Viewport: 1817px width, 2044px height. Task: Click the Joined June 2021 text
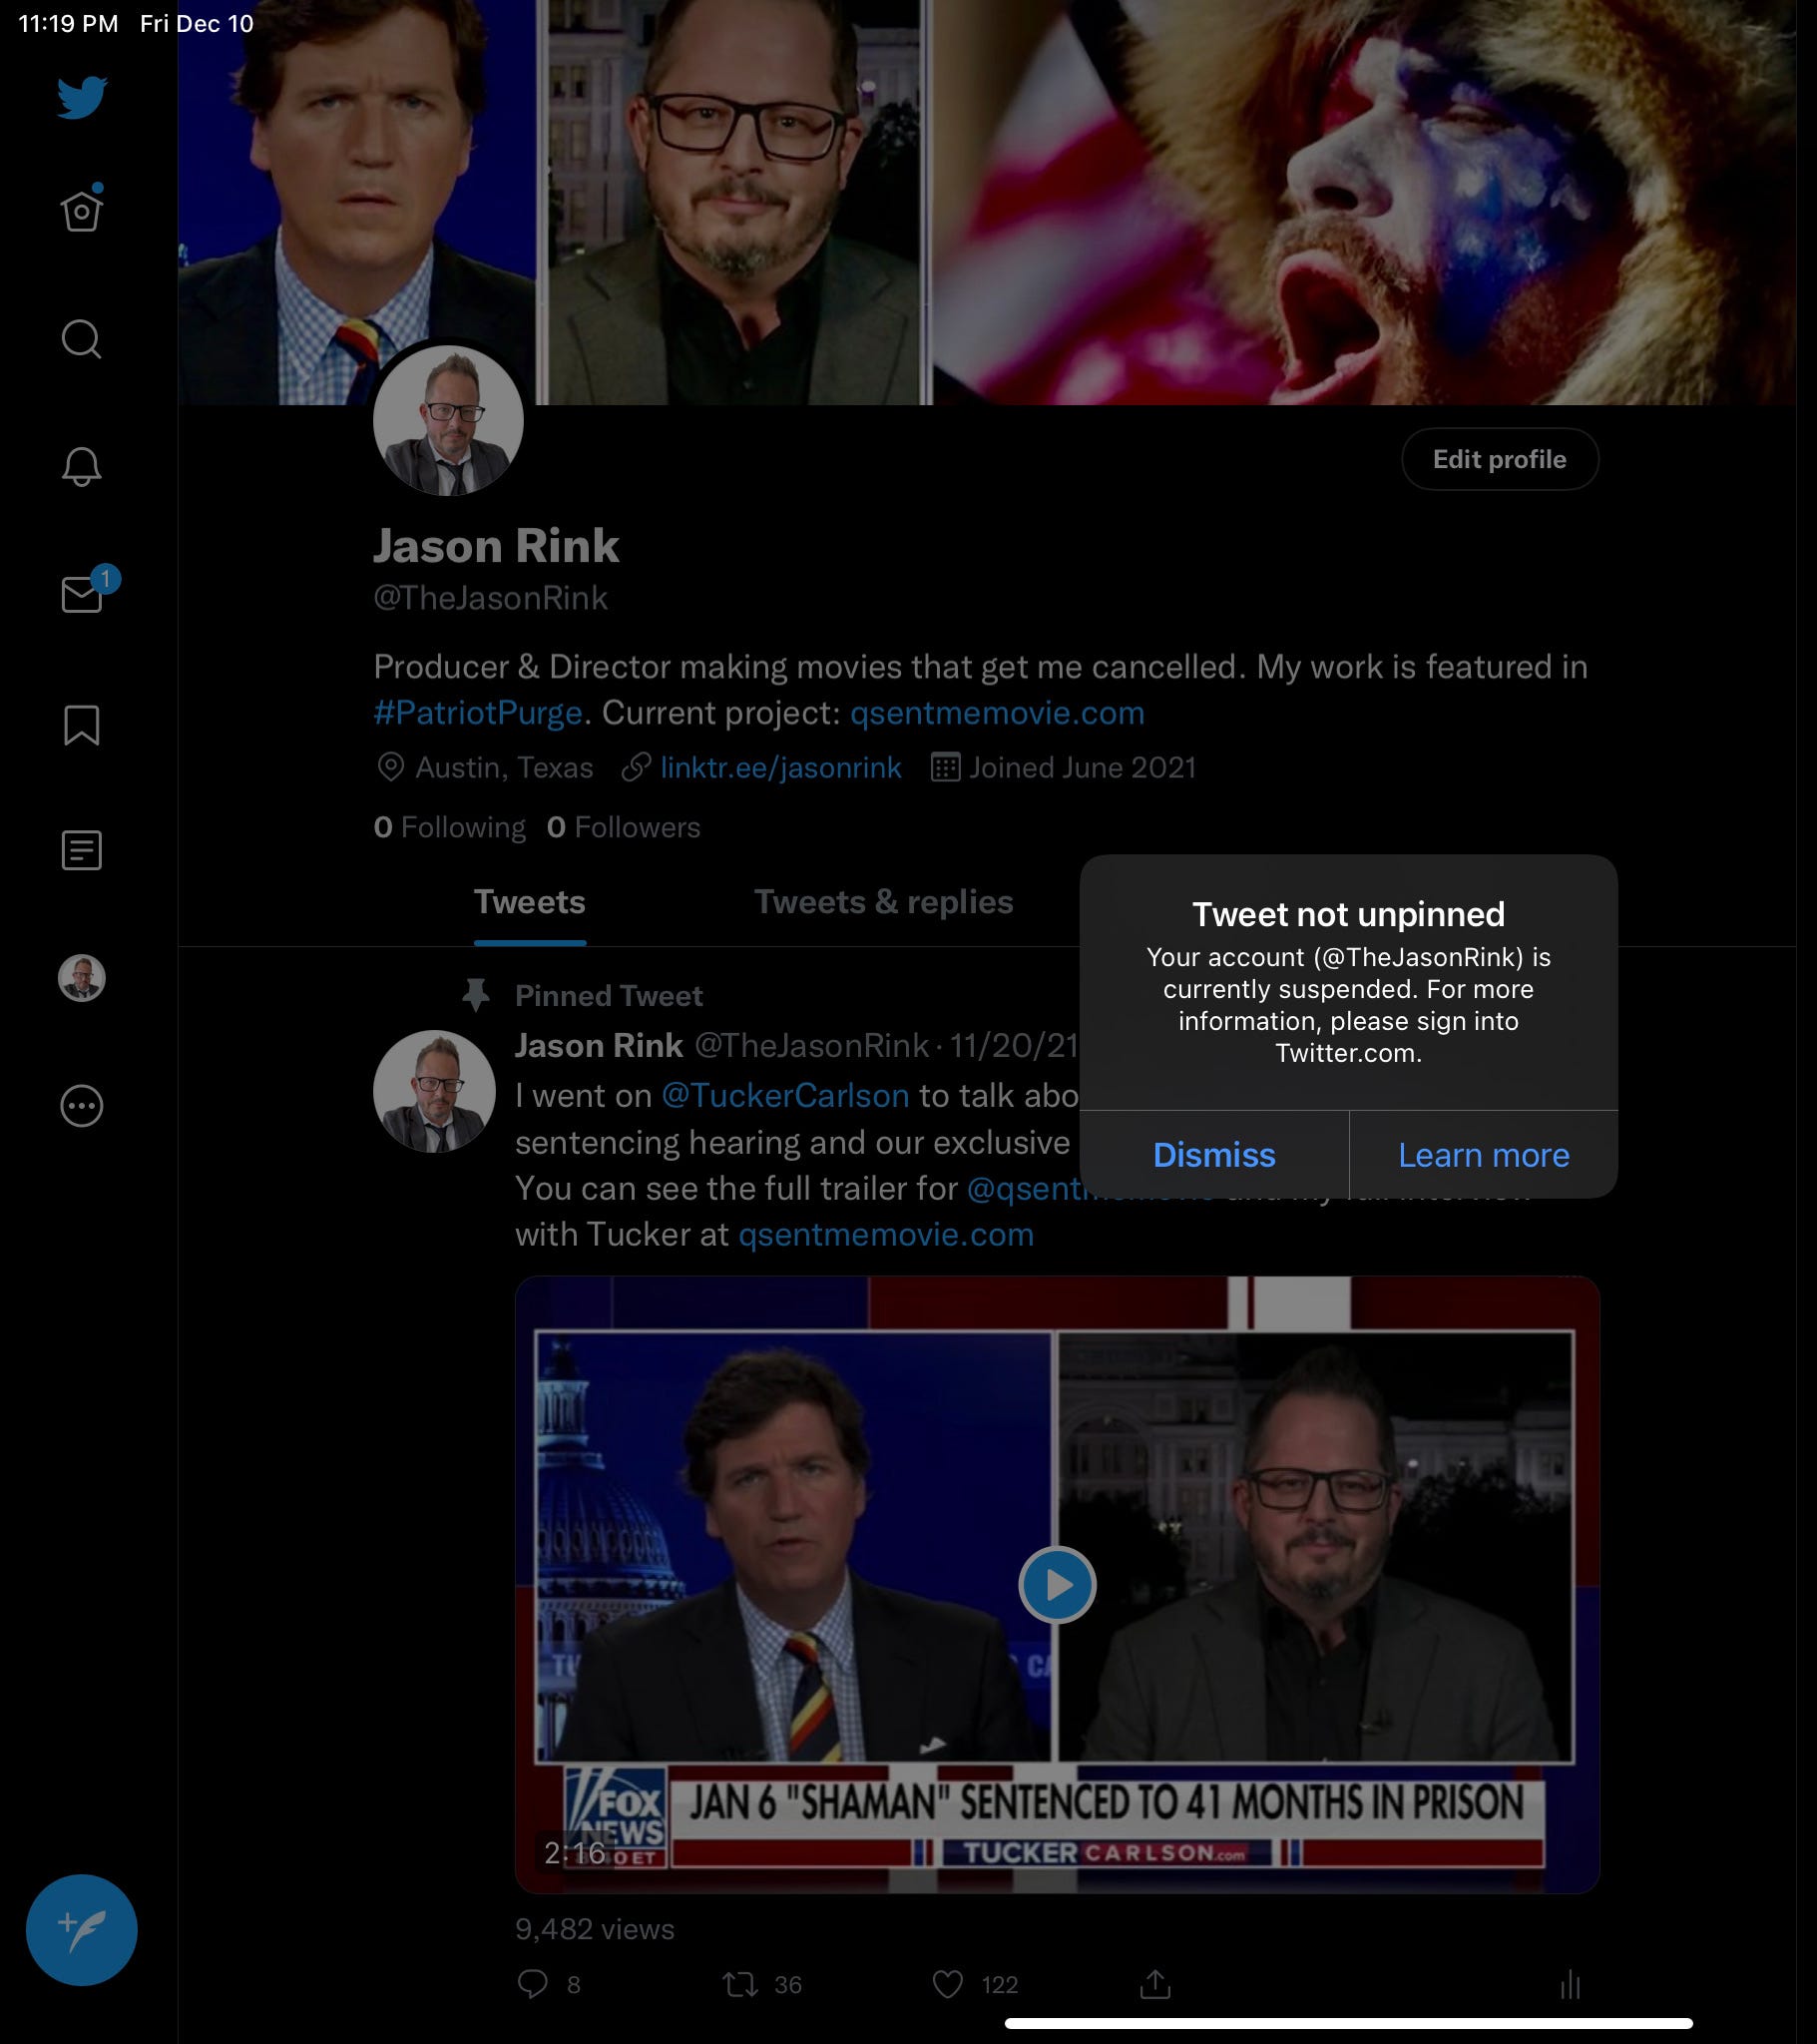[1082, 767]
